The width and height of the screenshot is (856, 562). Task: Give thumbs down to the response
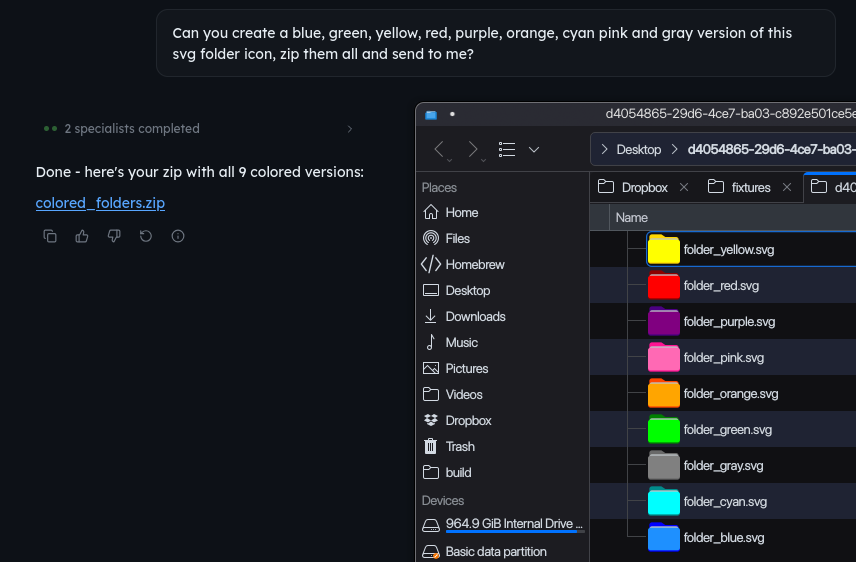(114, 236)
